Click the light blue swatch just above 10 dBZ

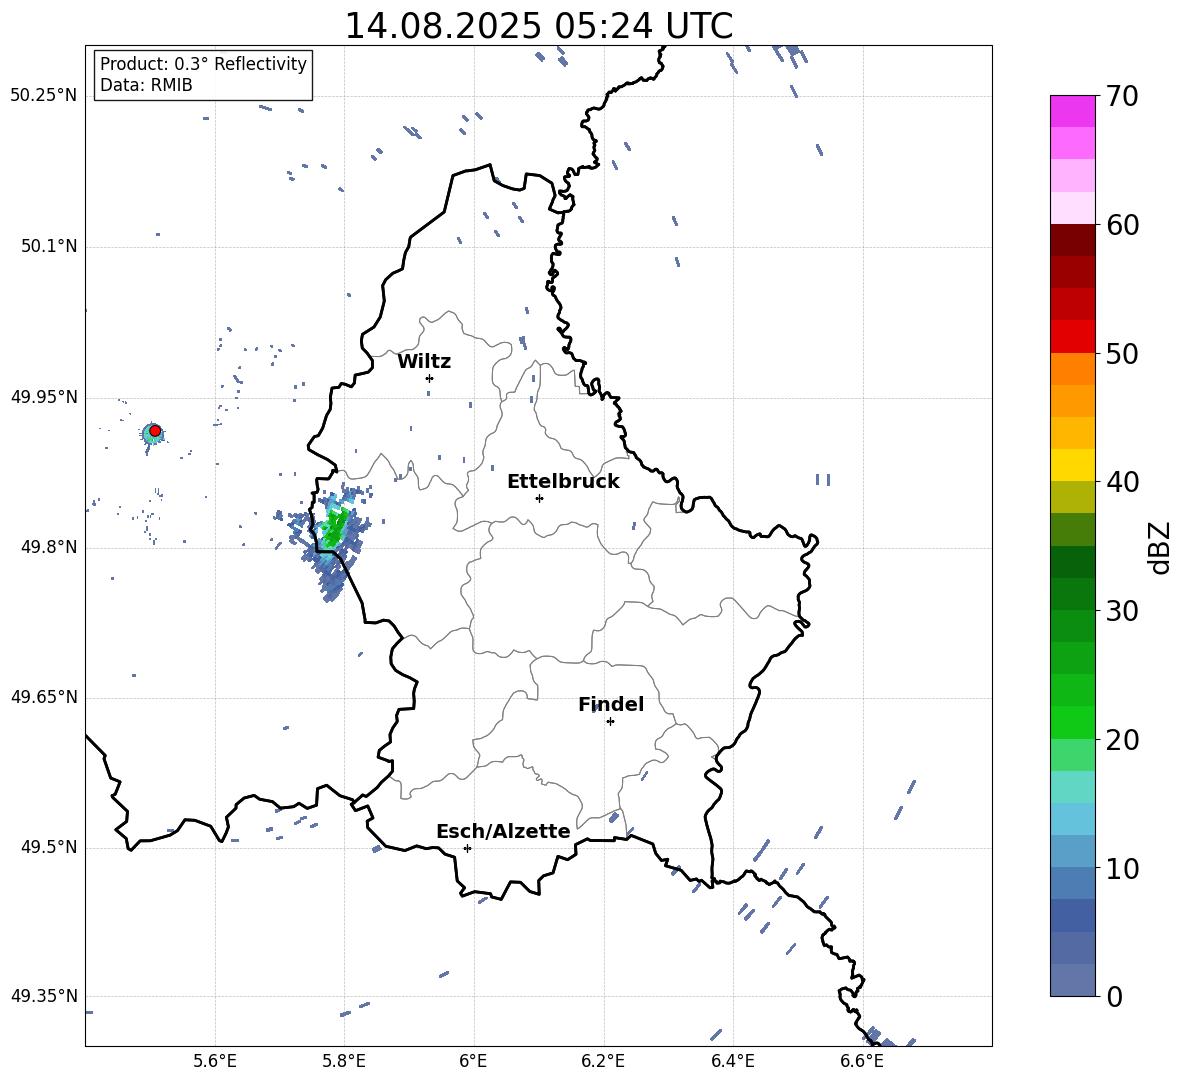(x=1073, y=851)
